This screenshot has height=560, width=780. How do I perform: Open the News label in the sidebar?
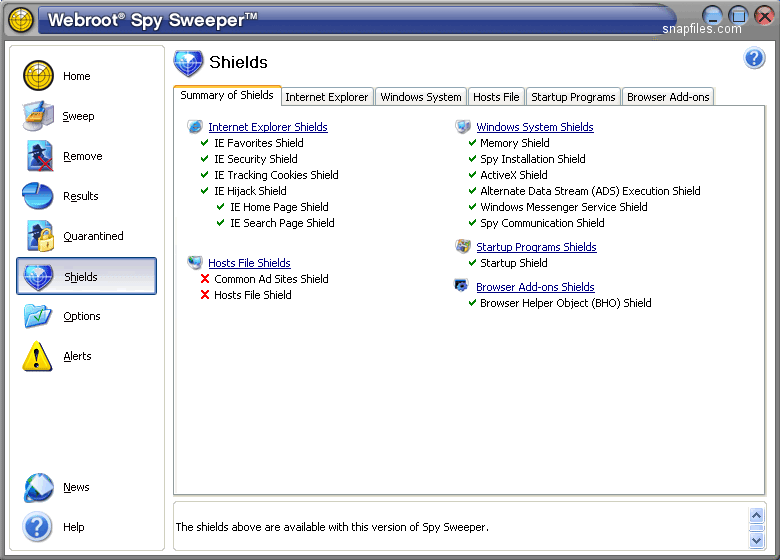coord(76,487)
